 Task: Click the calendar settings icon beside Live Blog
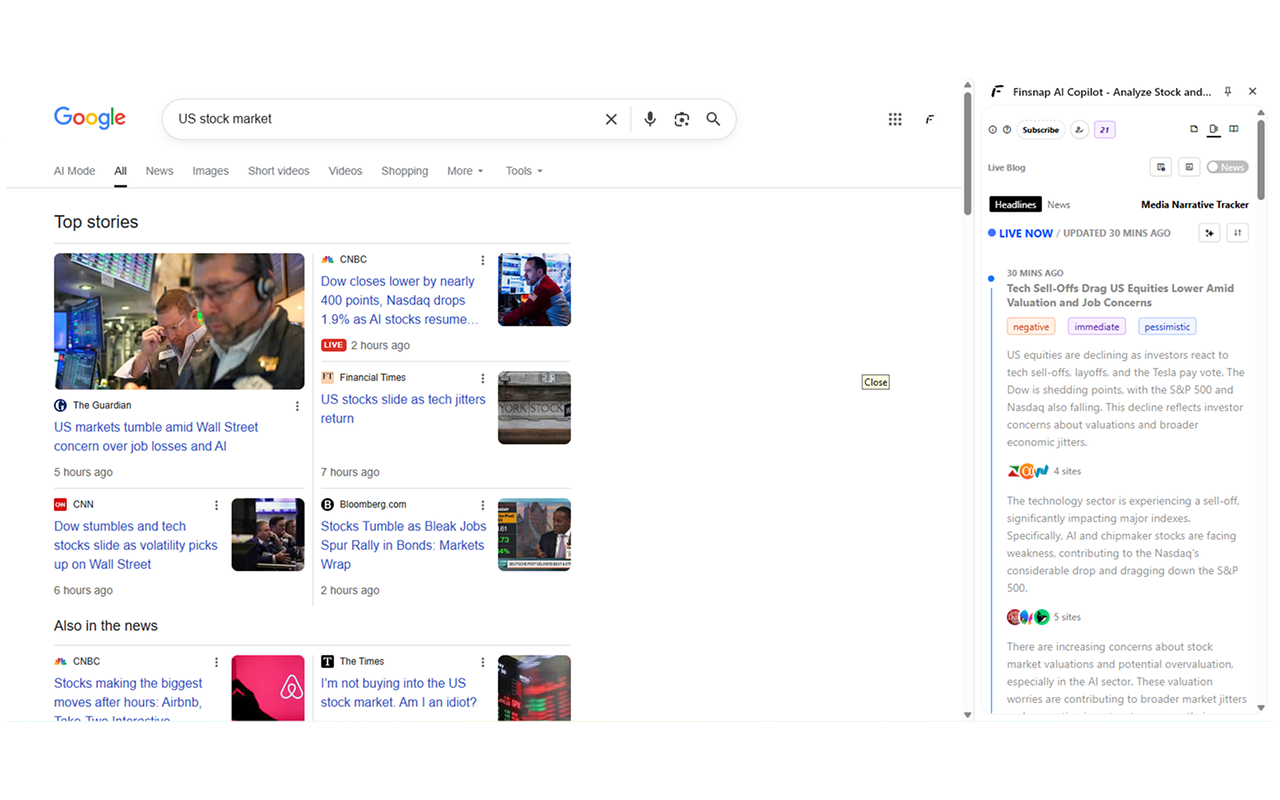1161,168
